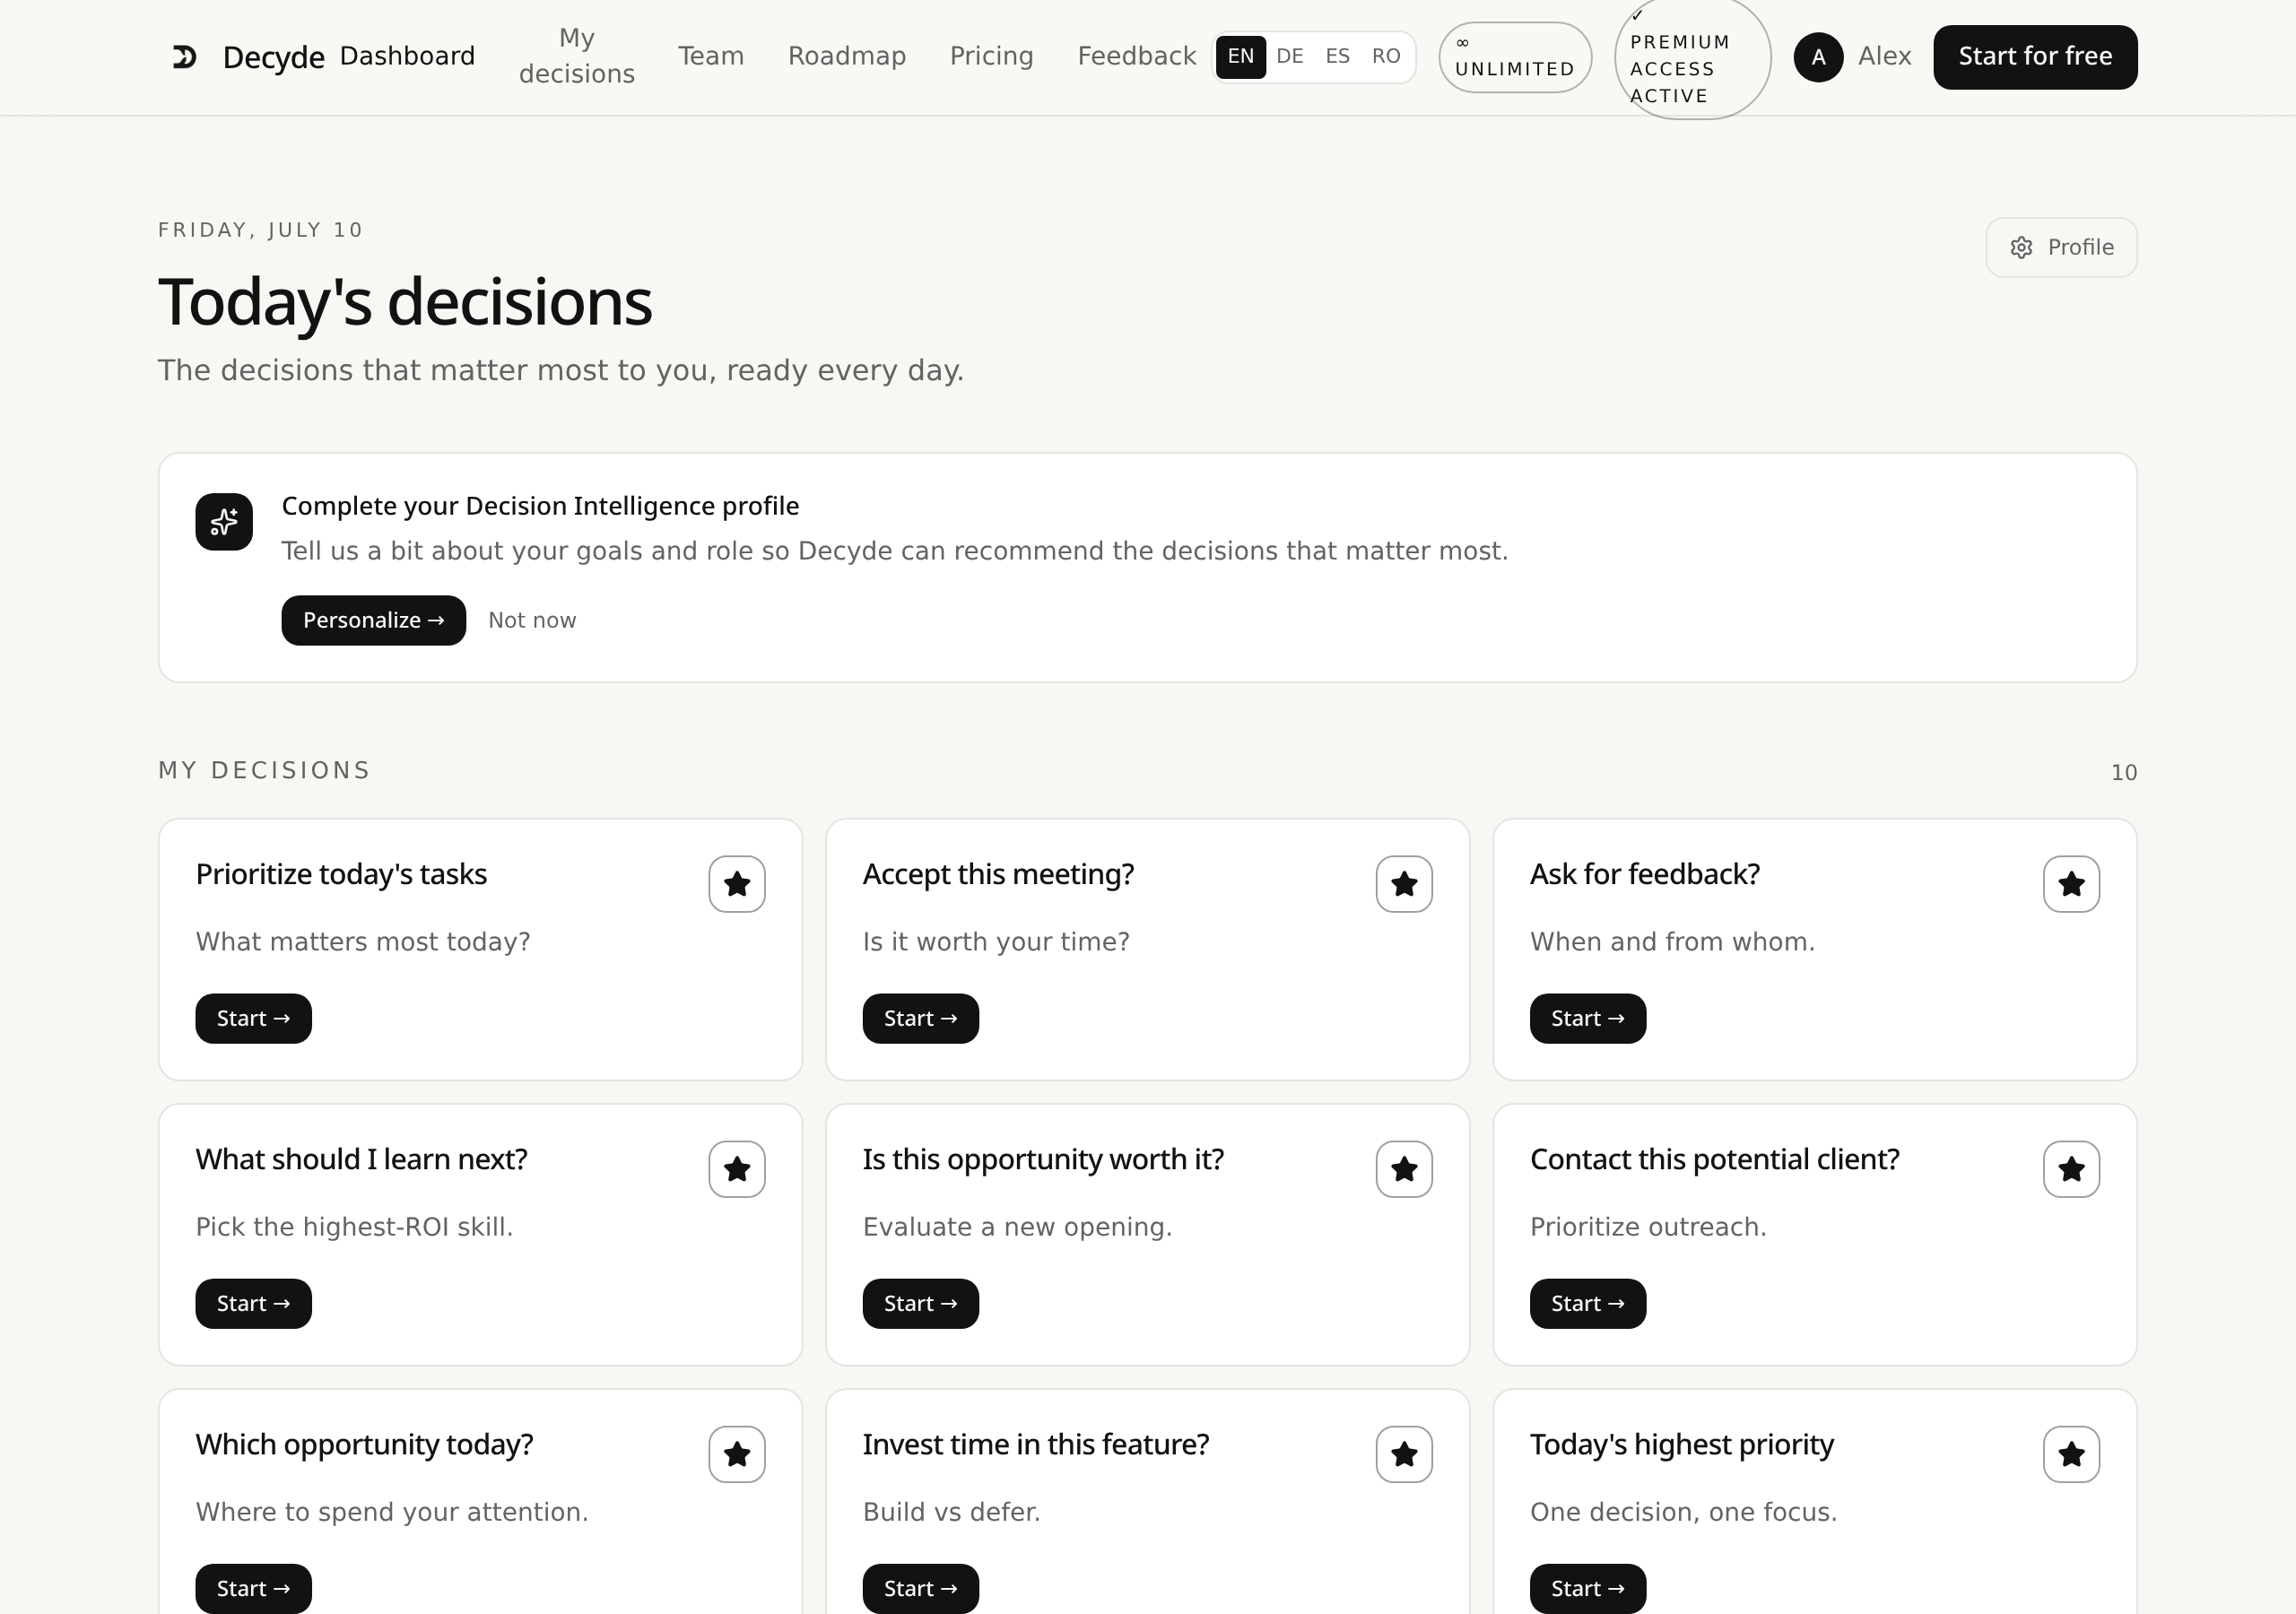
Task: Click the Personalize button
Action: pos(374,621)
